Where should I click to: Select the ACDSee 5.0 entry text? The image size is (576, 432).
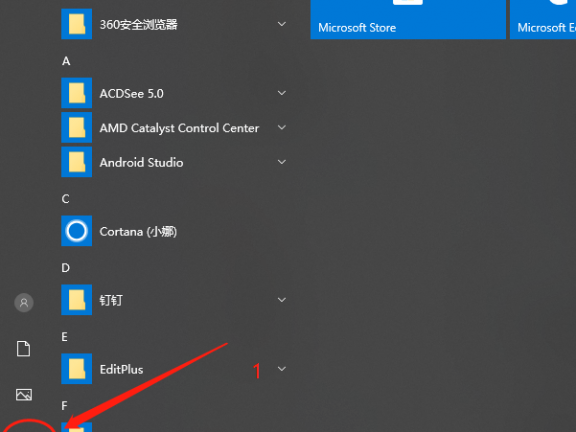132,94
